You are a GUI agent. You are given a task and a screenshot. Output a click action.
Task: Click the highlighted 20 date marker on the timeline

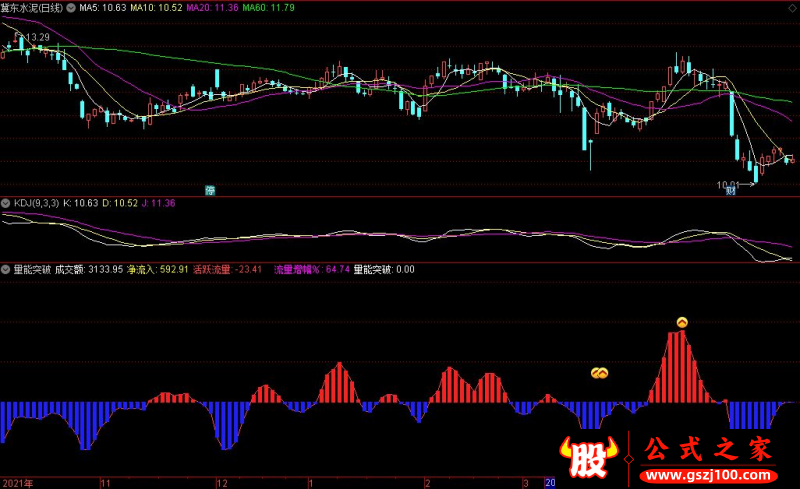(550, 483)
